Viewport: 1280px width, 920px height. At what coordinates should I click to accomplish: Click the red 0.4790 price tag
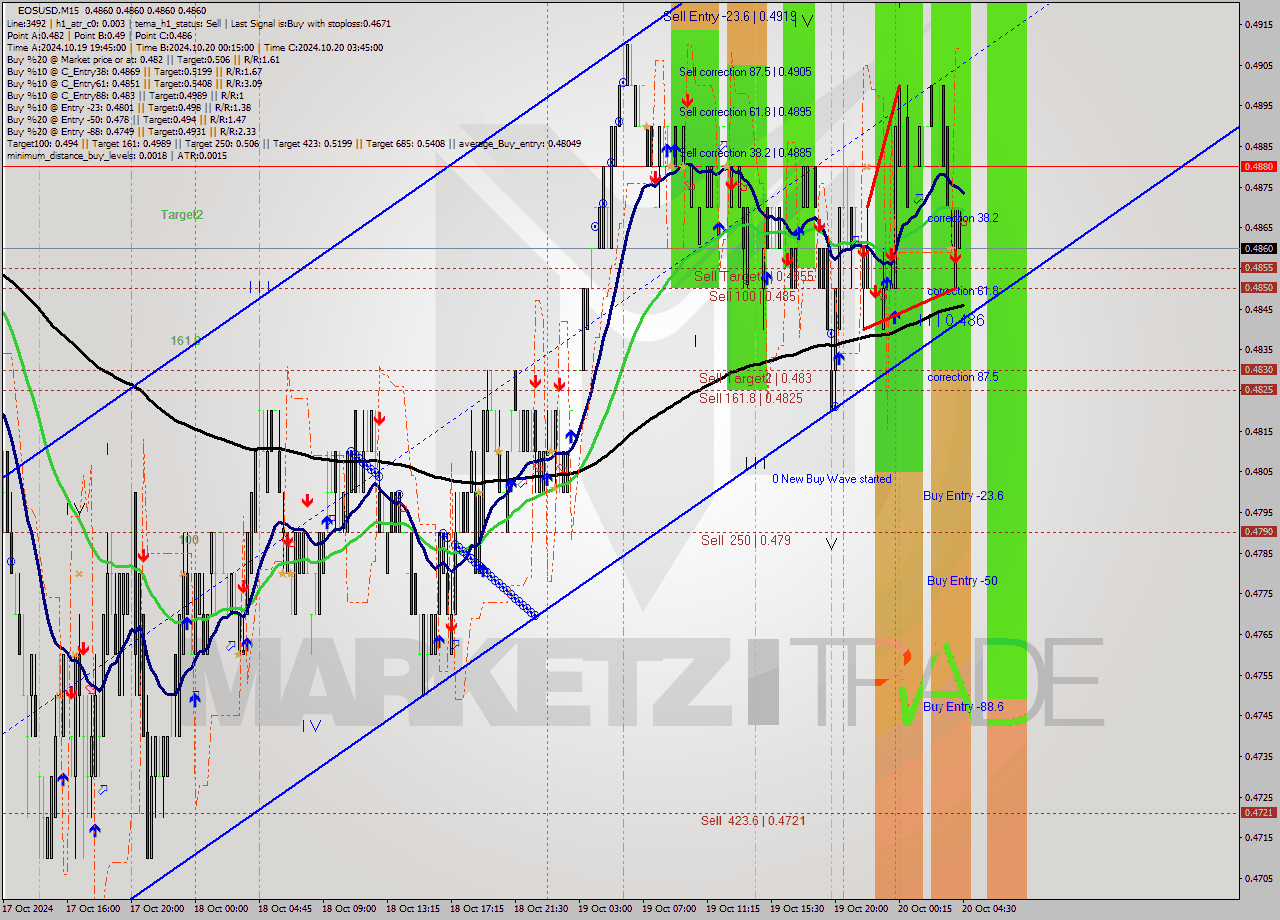1258,532
